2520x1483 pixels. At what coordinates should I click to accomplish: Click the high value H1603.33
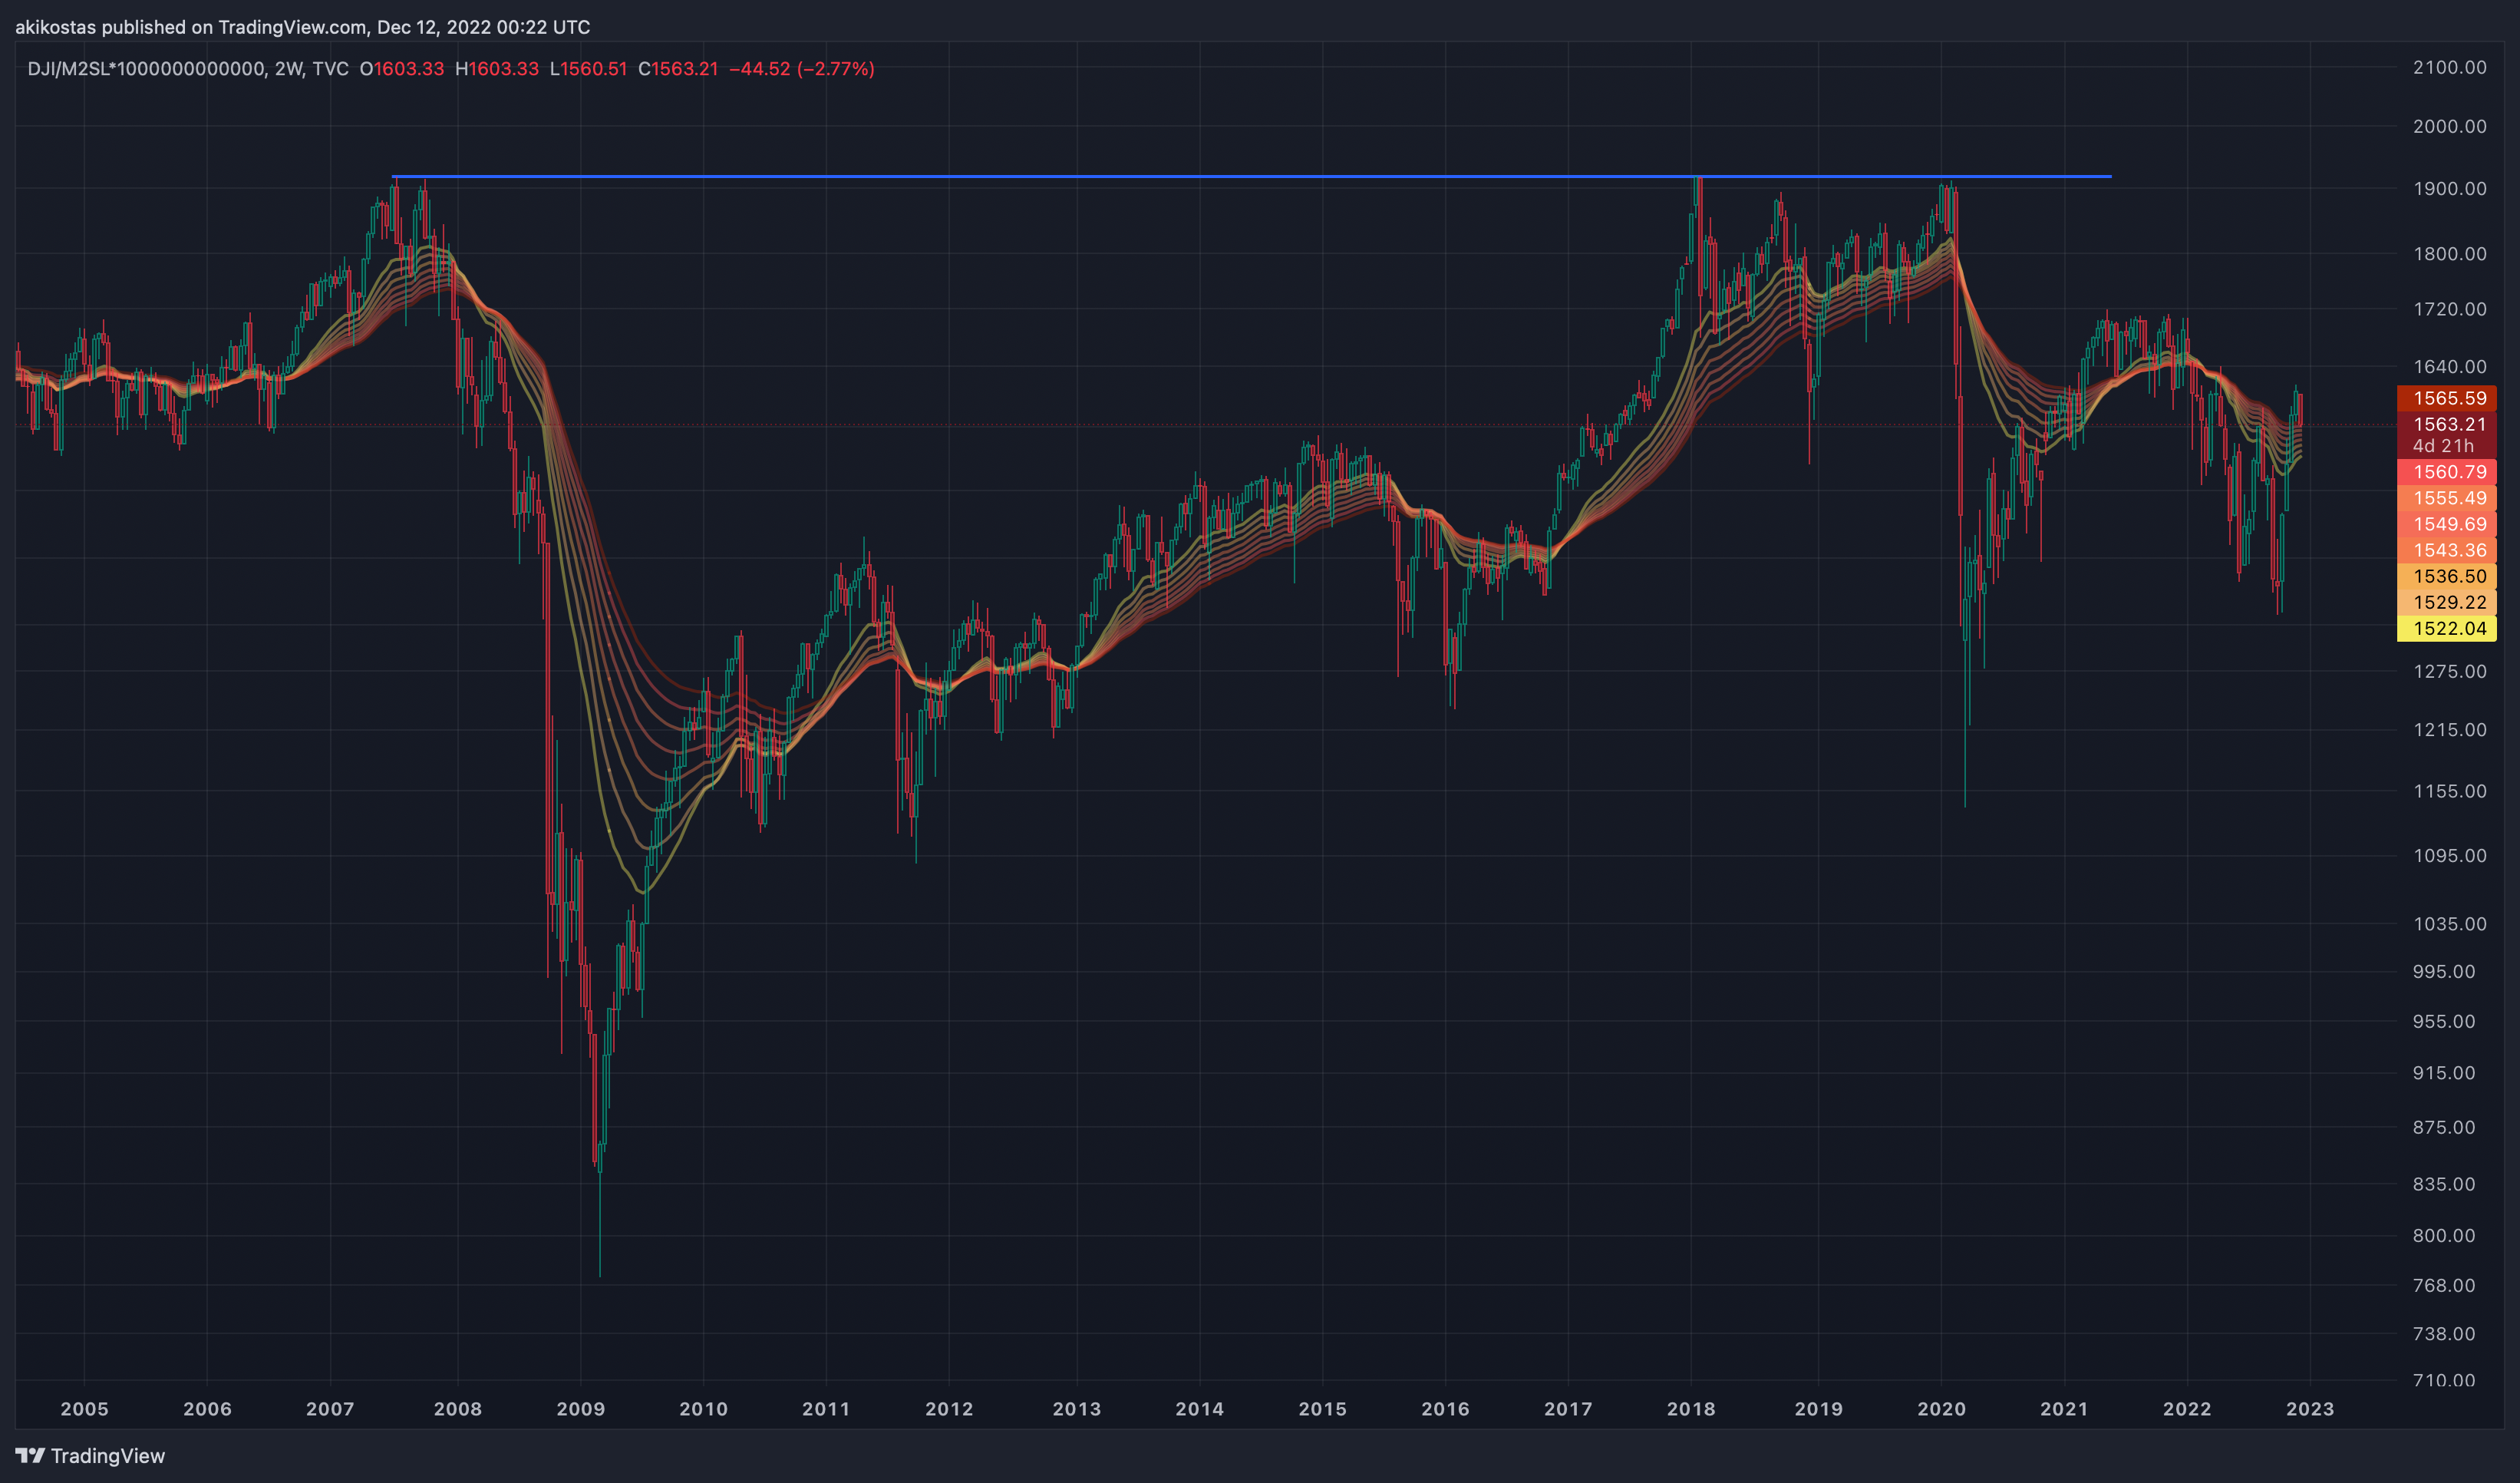(x=497, y=69)
